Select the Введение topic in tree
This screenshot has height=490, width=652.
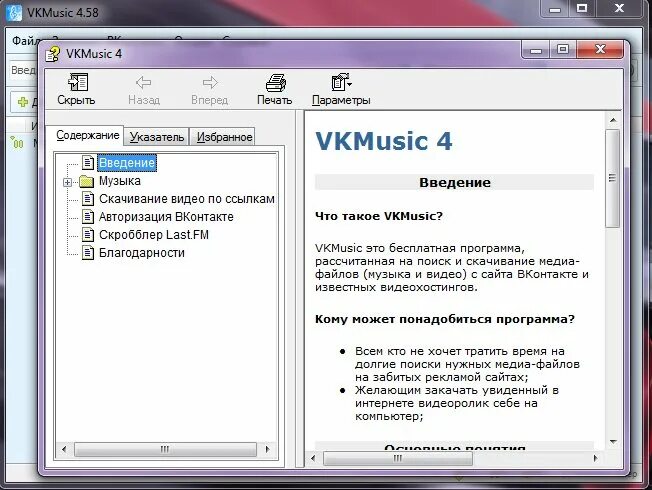(x=127, y=163)
